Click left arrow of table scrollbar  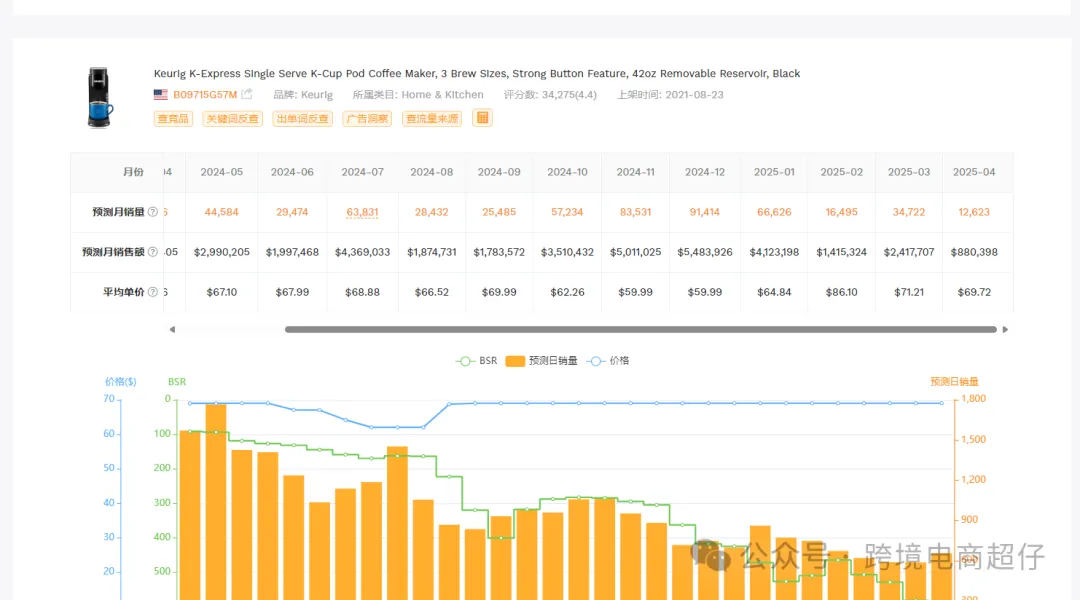click(172, 329)
